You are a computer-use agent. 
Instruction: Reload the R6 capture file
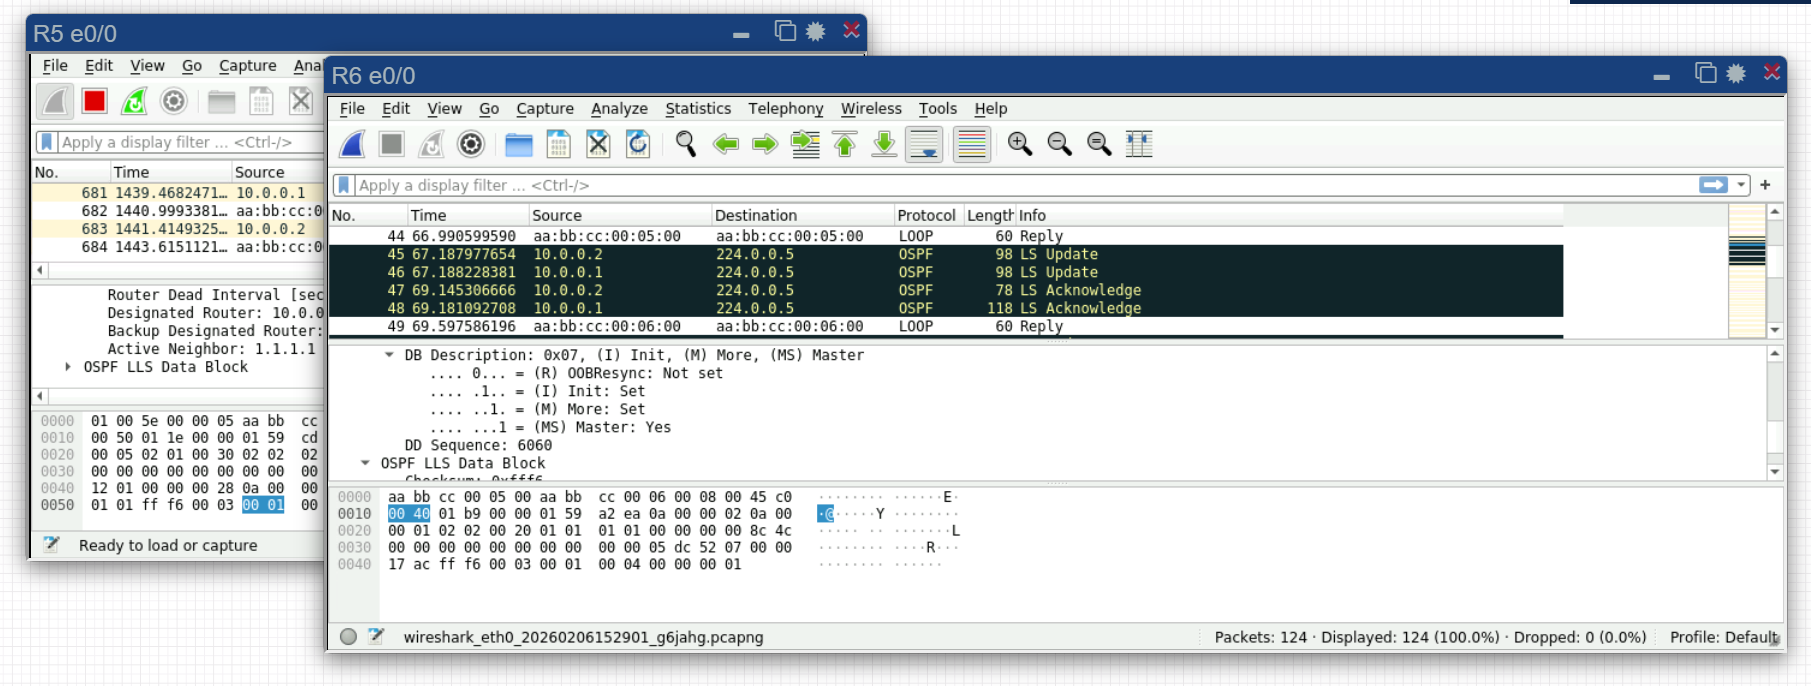tap(638, 145)
